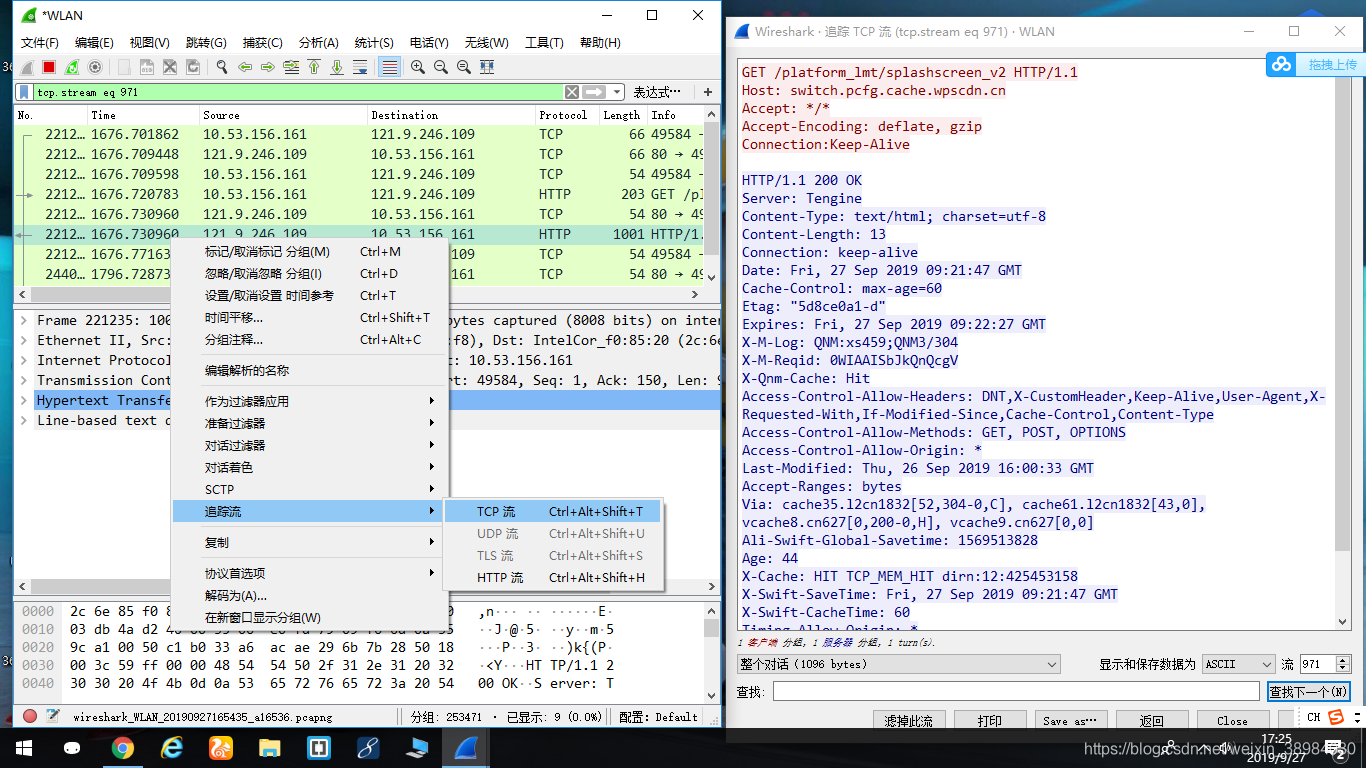Click the go to specific packet icon
Image resolution: width=1366 pixels, height=768 pixels.
(291, 67)
